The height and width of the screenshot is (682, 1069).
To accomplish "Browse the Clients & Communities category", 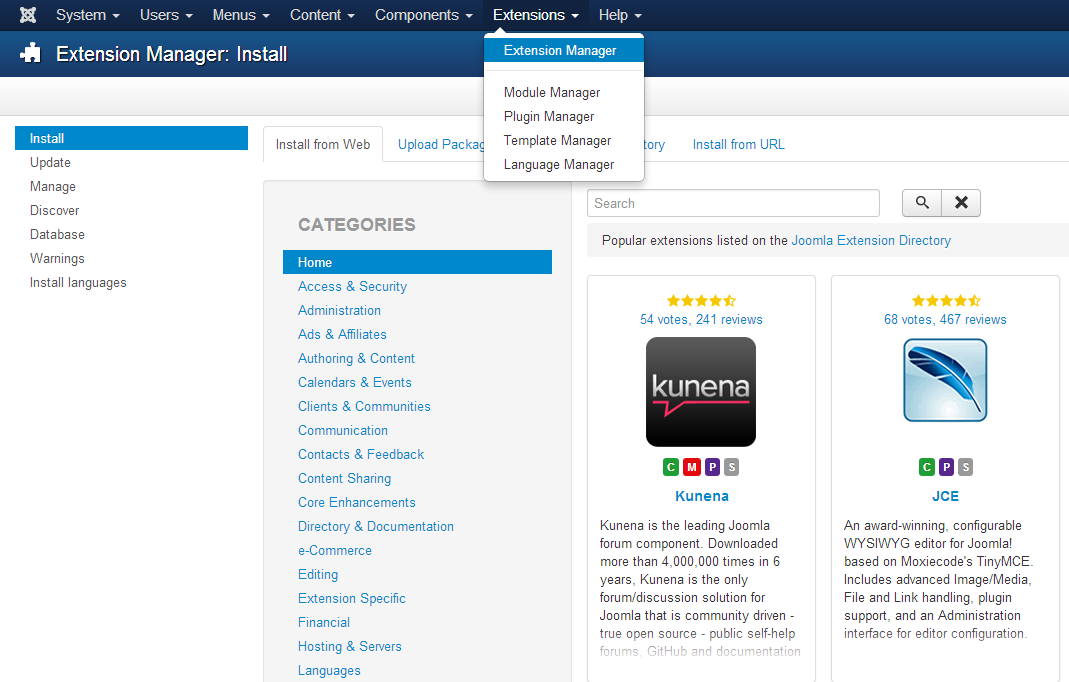I will pyautogui.click(x=364, y=406).
